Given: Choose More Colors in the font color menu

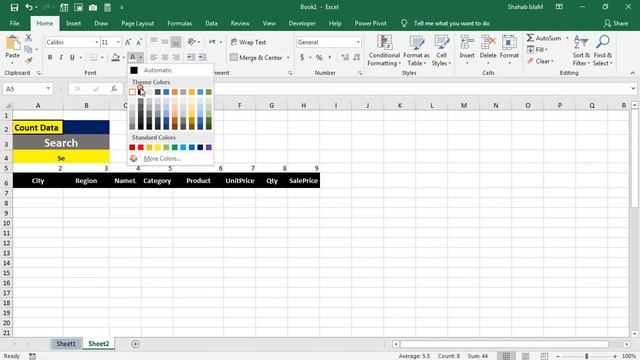Looking at the screenshot, I should 162,158.
